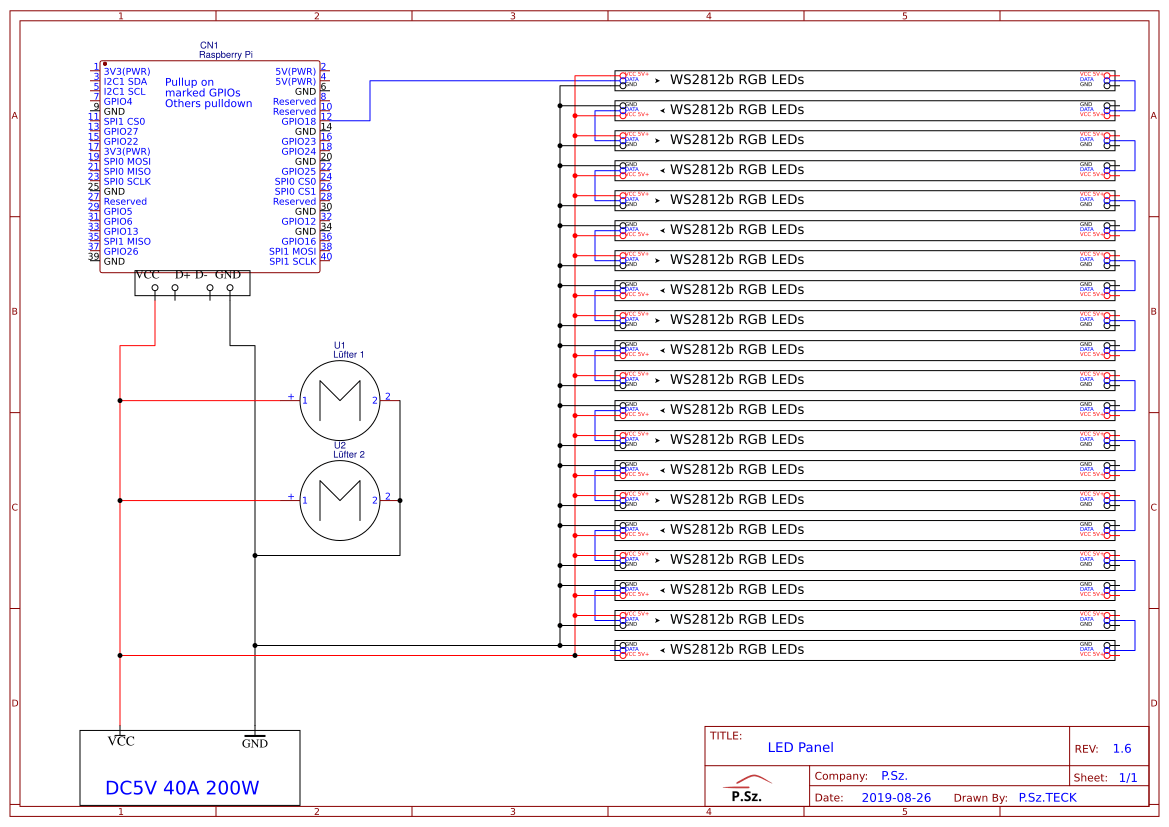This screenshot has height=827, width=1169.
Task: Select the DC5V 40A 200W label
Action: click(x=182, y=788)
